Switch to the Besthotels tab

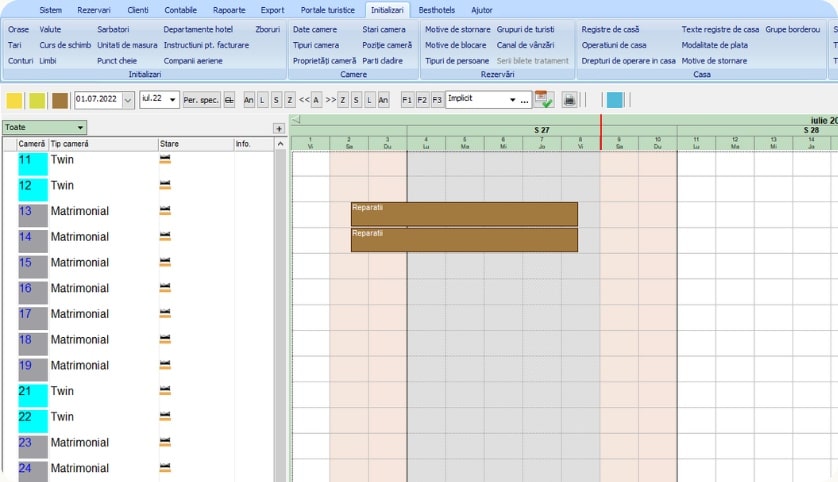(436, 10)
